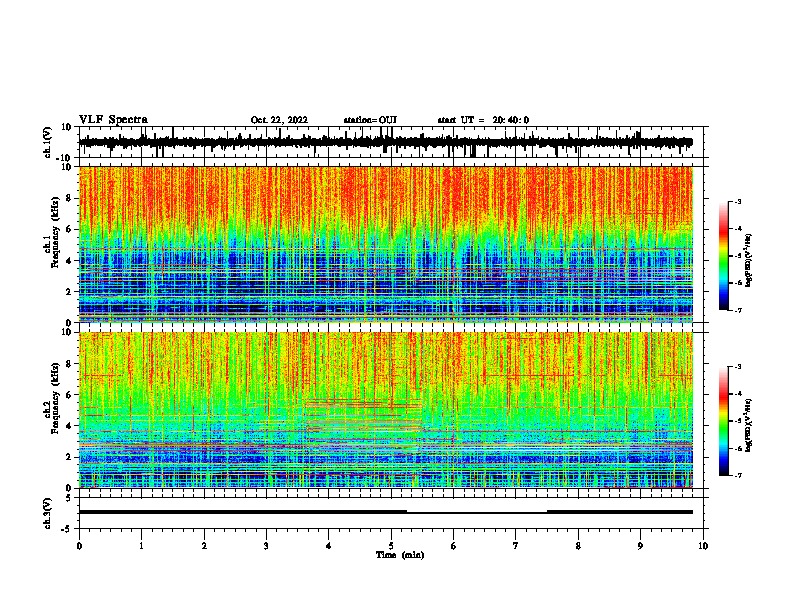This screenshot has height=612, width=792.
Task: Click inside the ch.2 frequency spectrogram
Action: click(x=386, y=410)
